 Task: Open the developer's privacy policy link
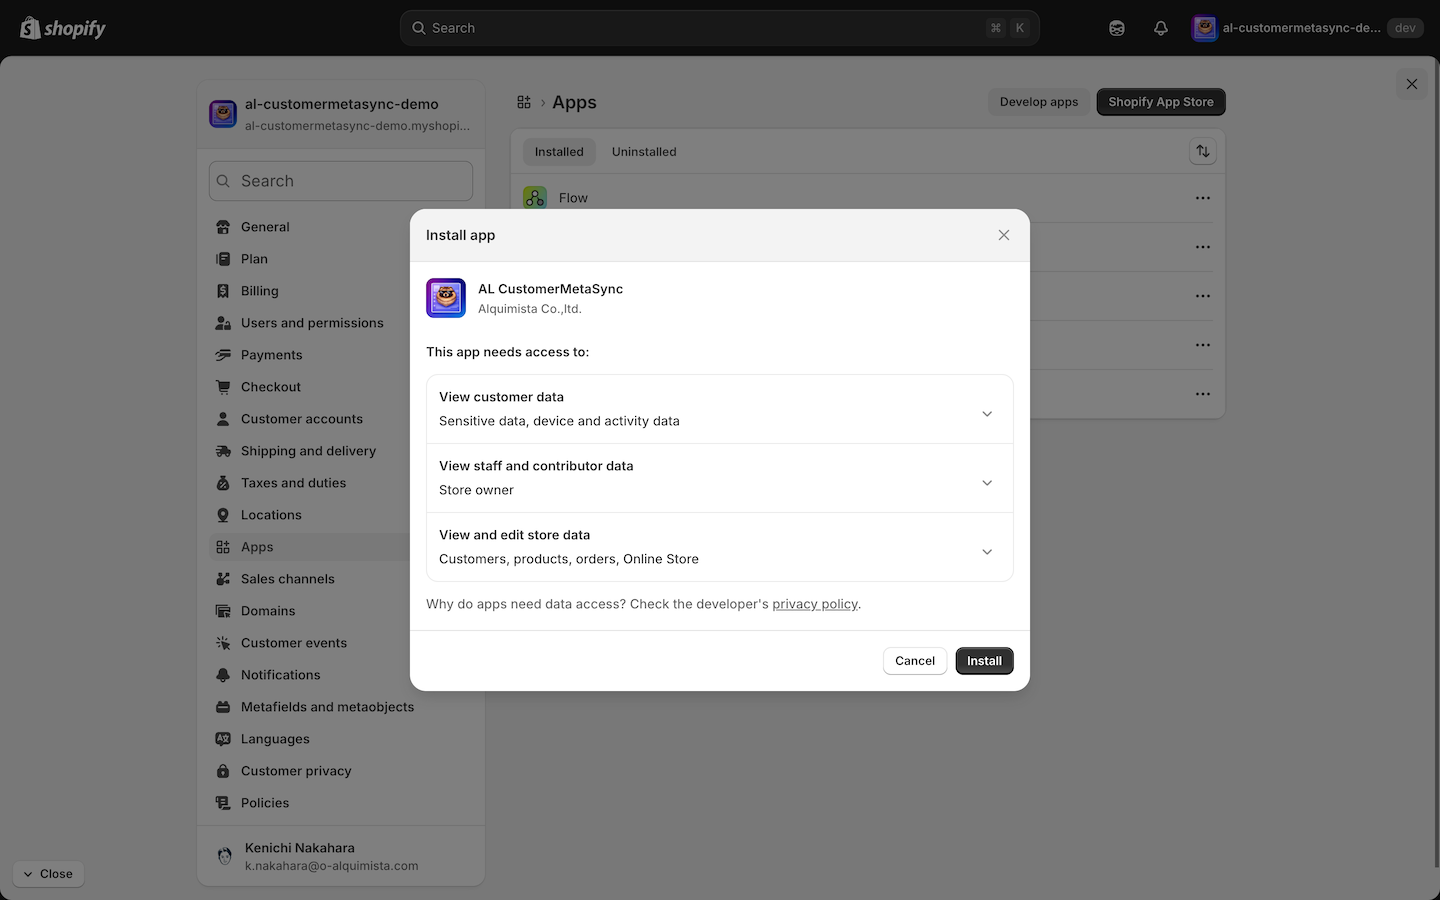click(x=815, y=604)
